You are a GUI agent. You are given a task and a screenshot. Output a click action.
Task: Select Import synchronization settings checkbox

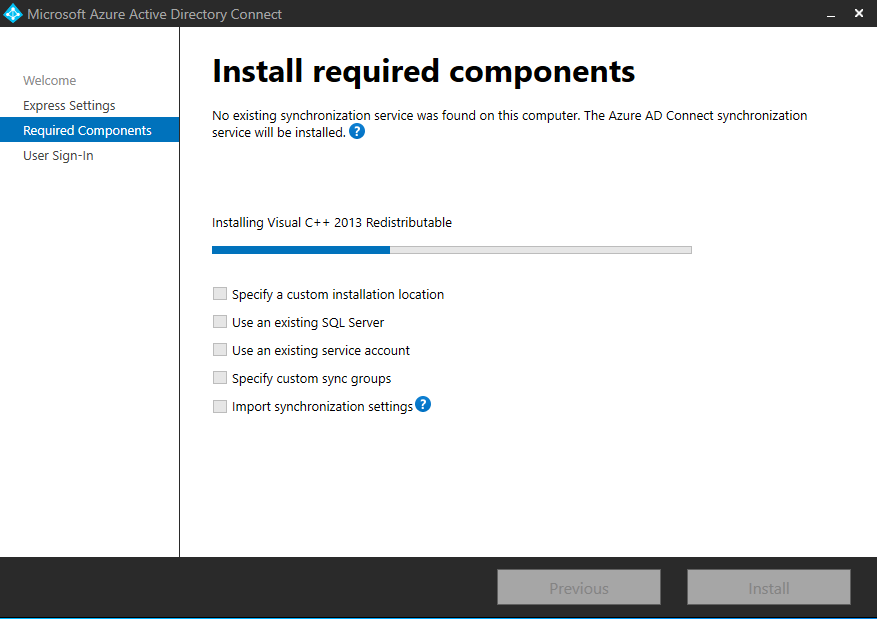point(220,407)
